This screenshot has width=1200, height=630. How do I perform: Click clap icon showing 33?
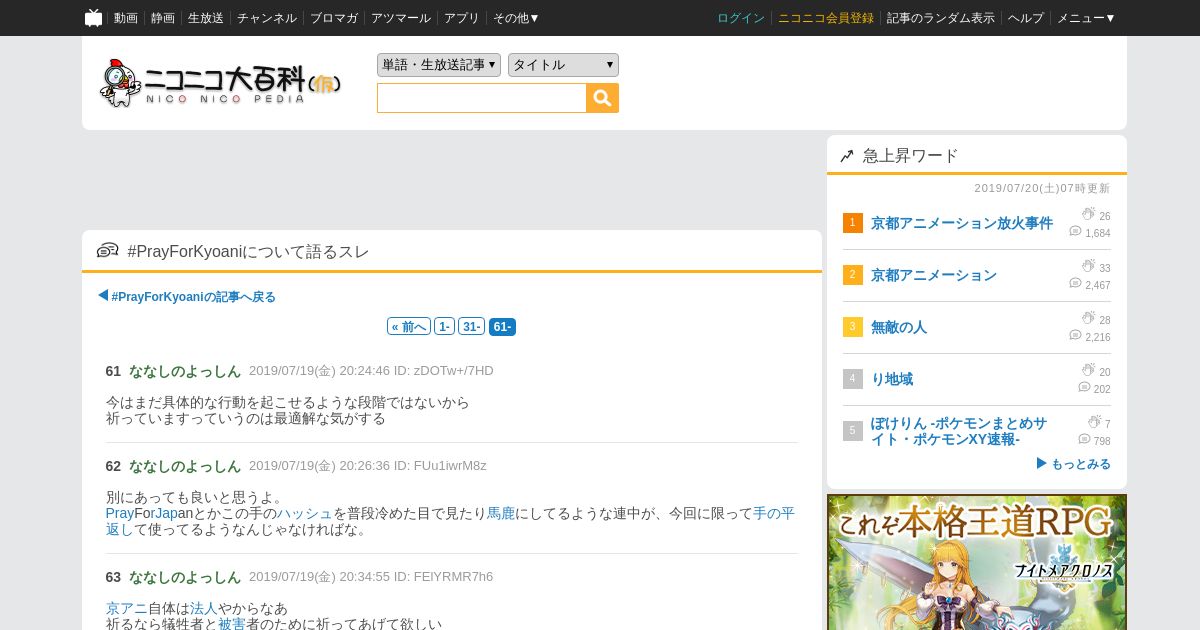click(x=1089, y=267)
